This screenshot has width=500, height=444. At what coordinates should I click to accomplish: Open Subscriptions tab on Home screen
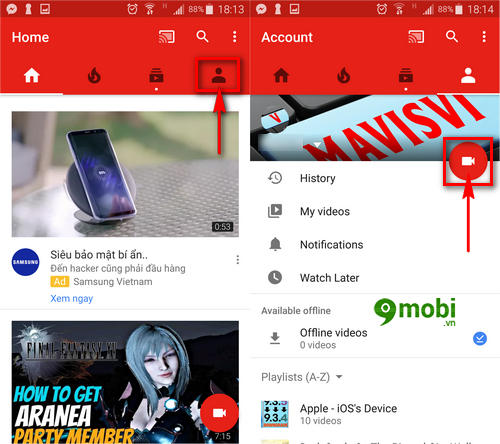point(156,76)
